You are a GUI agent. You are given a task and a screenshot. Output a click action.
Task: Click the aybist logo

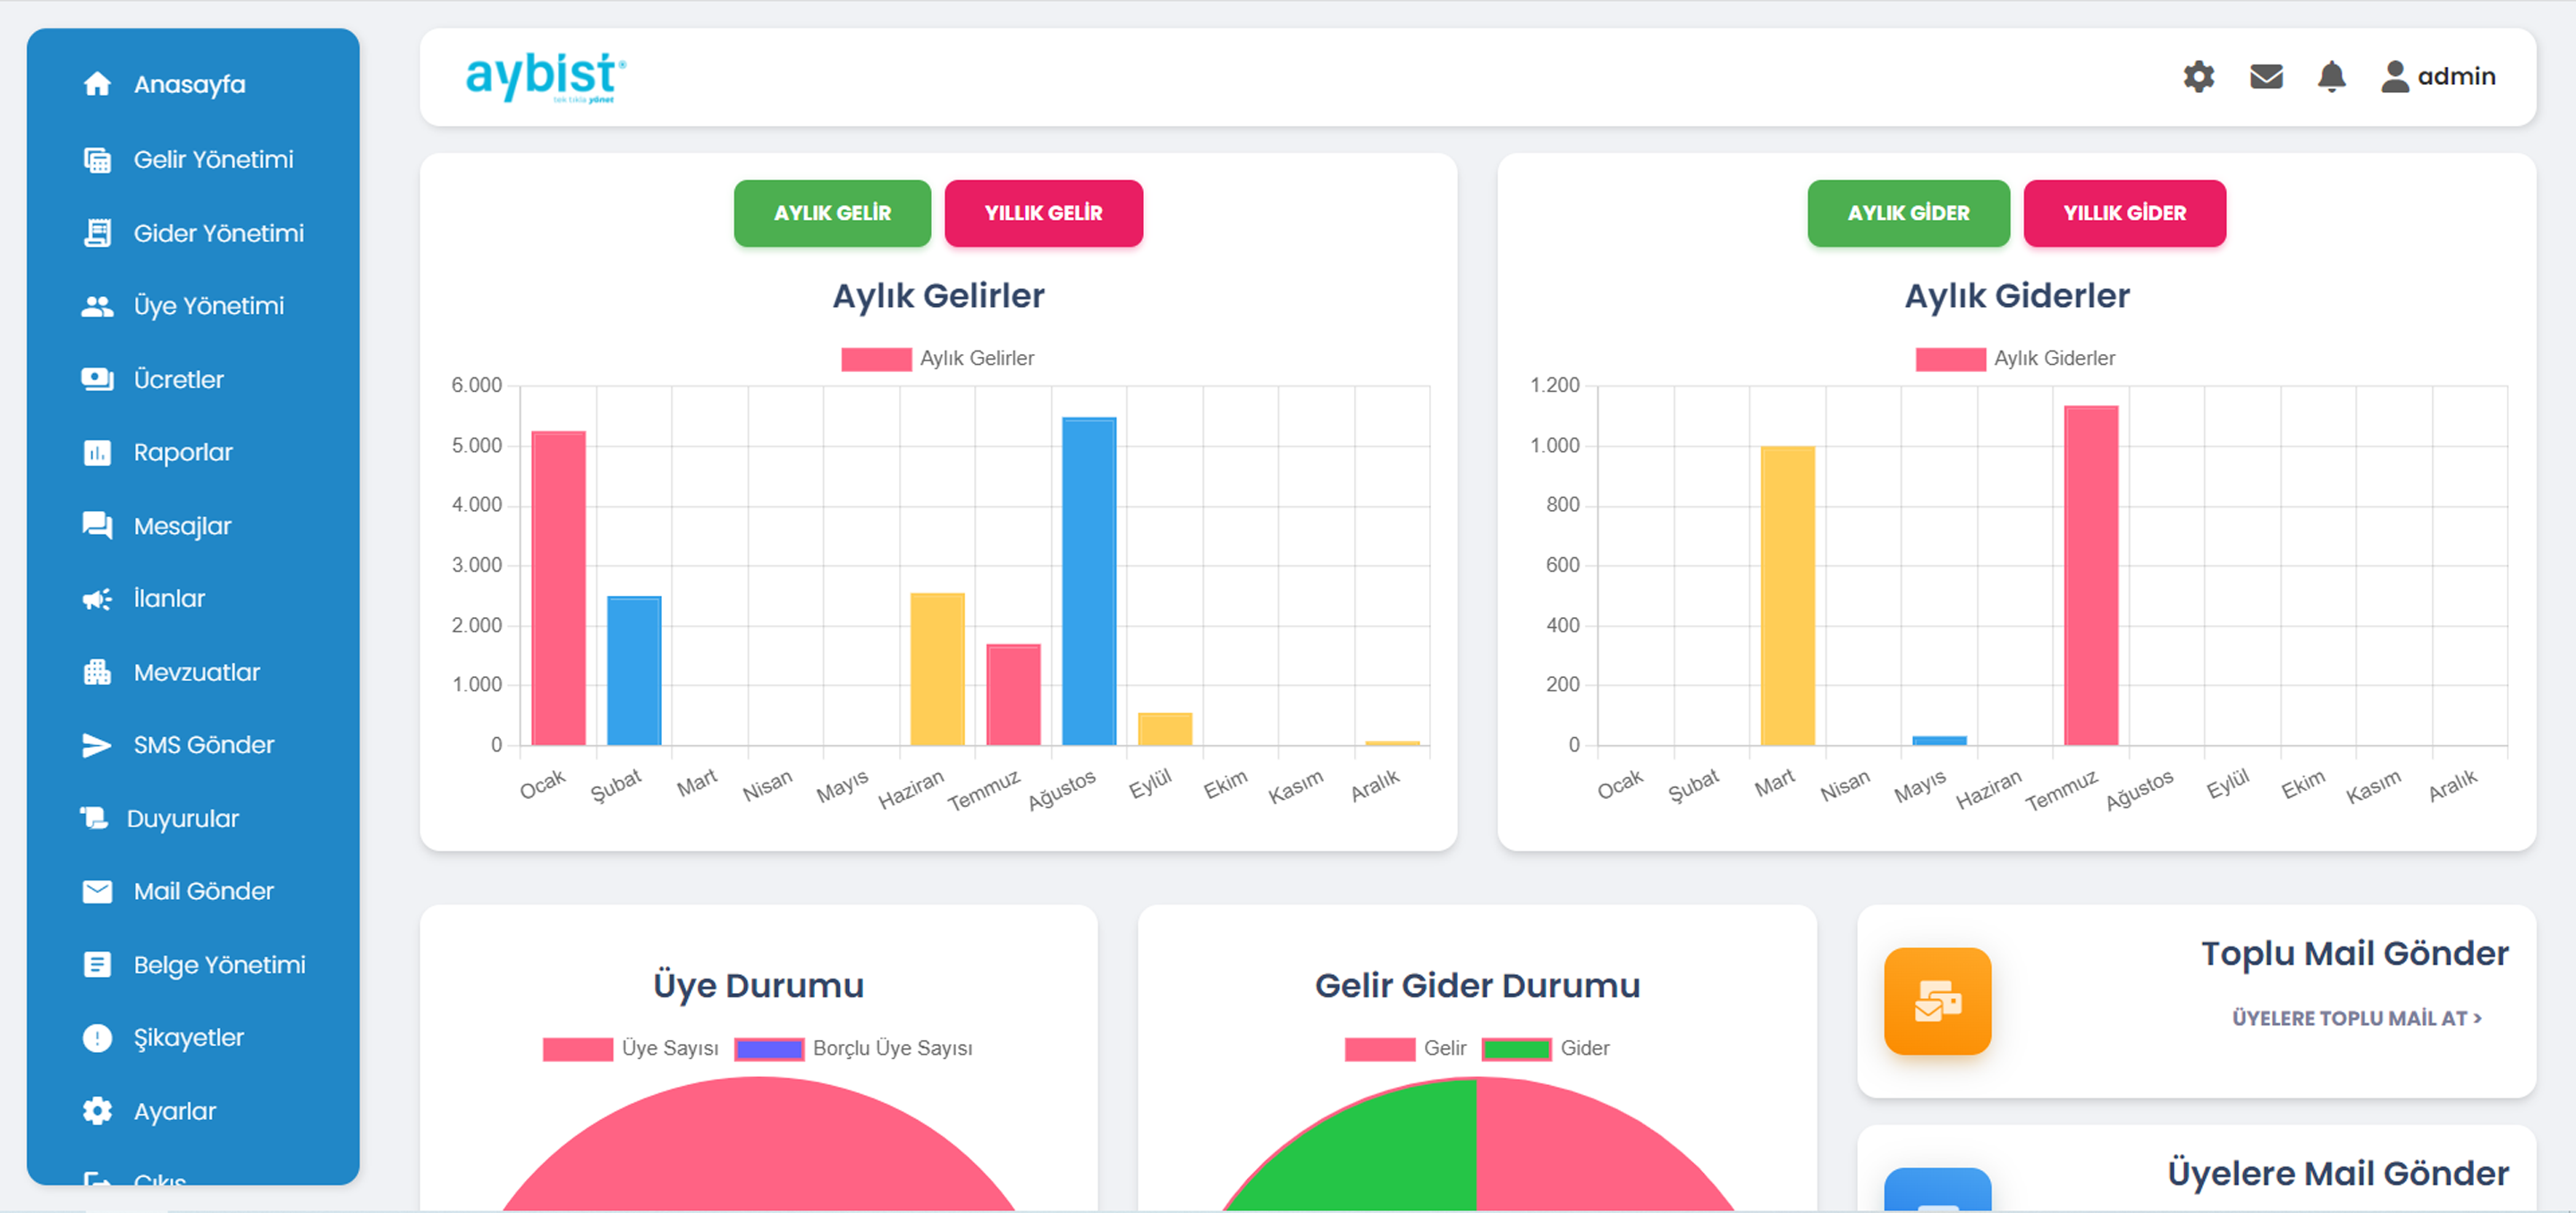tap(546, 77)
